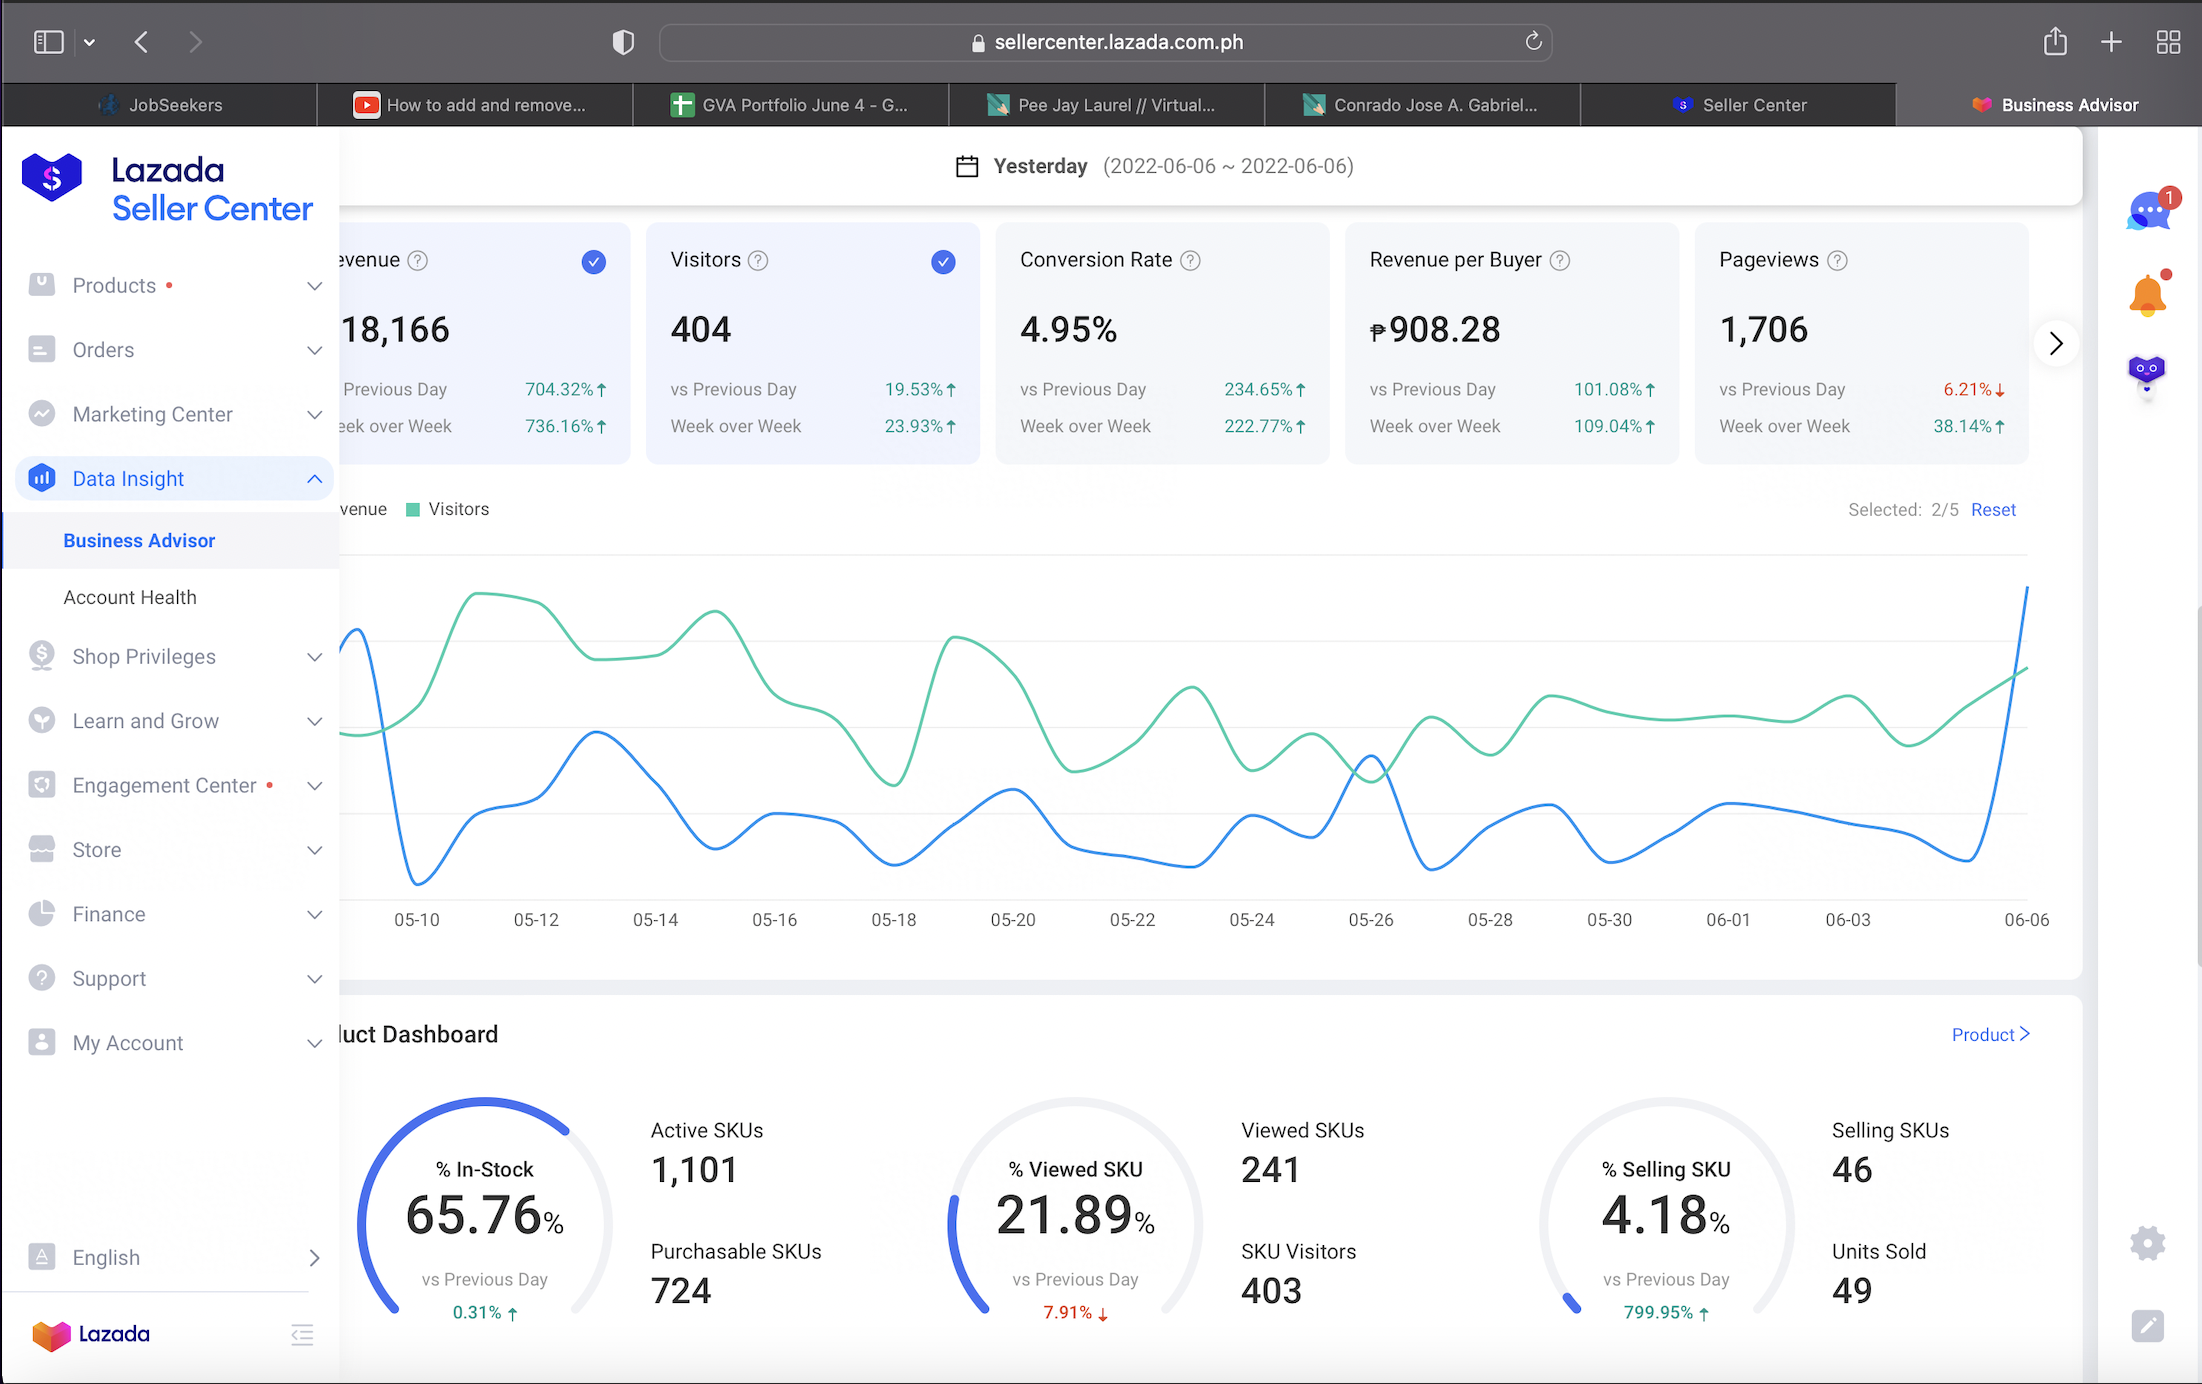Click the help icon beside Conversion Rate
This screenshot has height=1384, width=2202.
(1190, 261)
